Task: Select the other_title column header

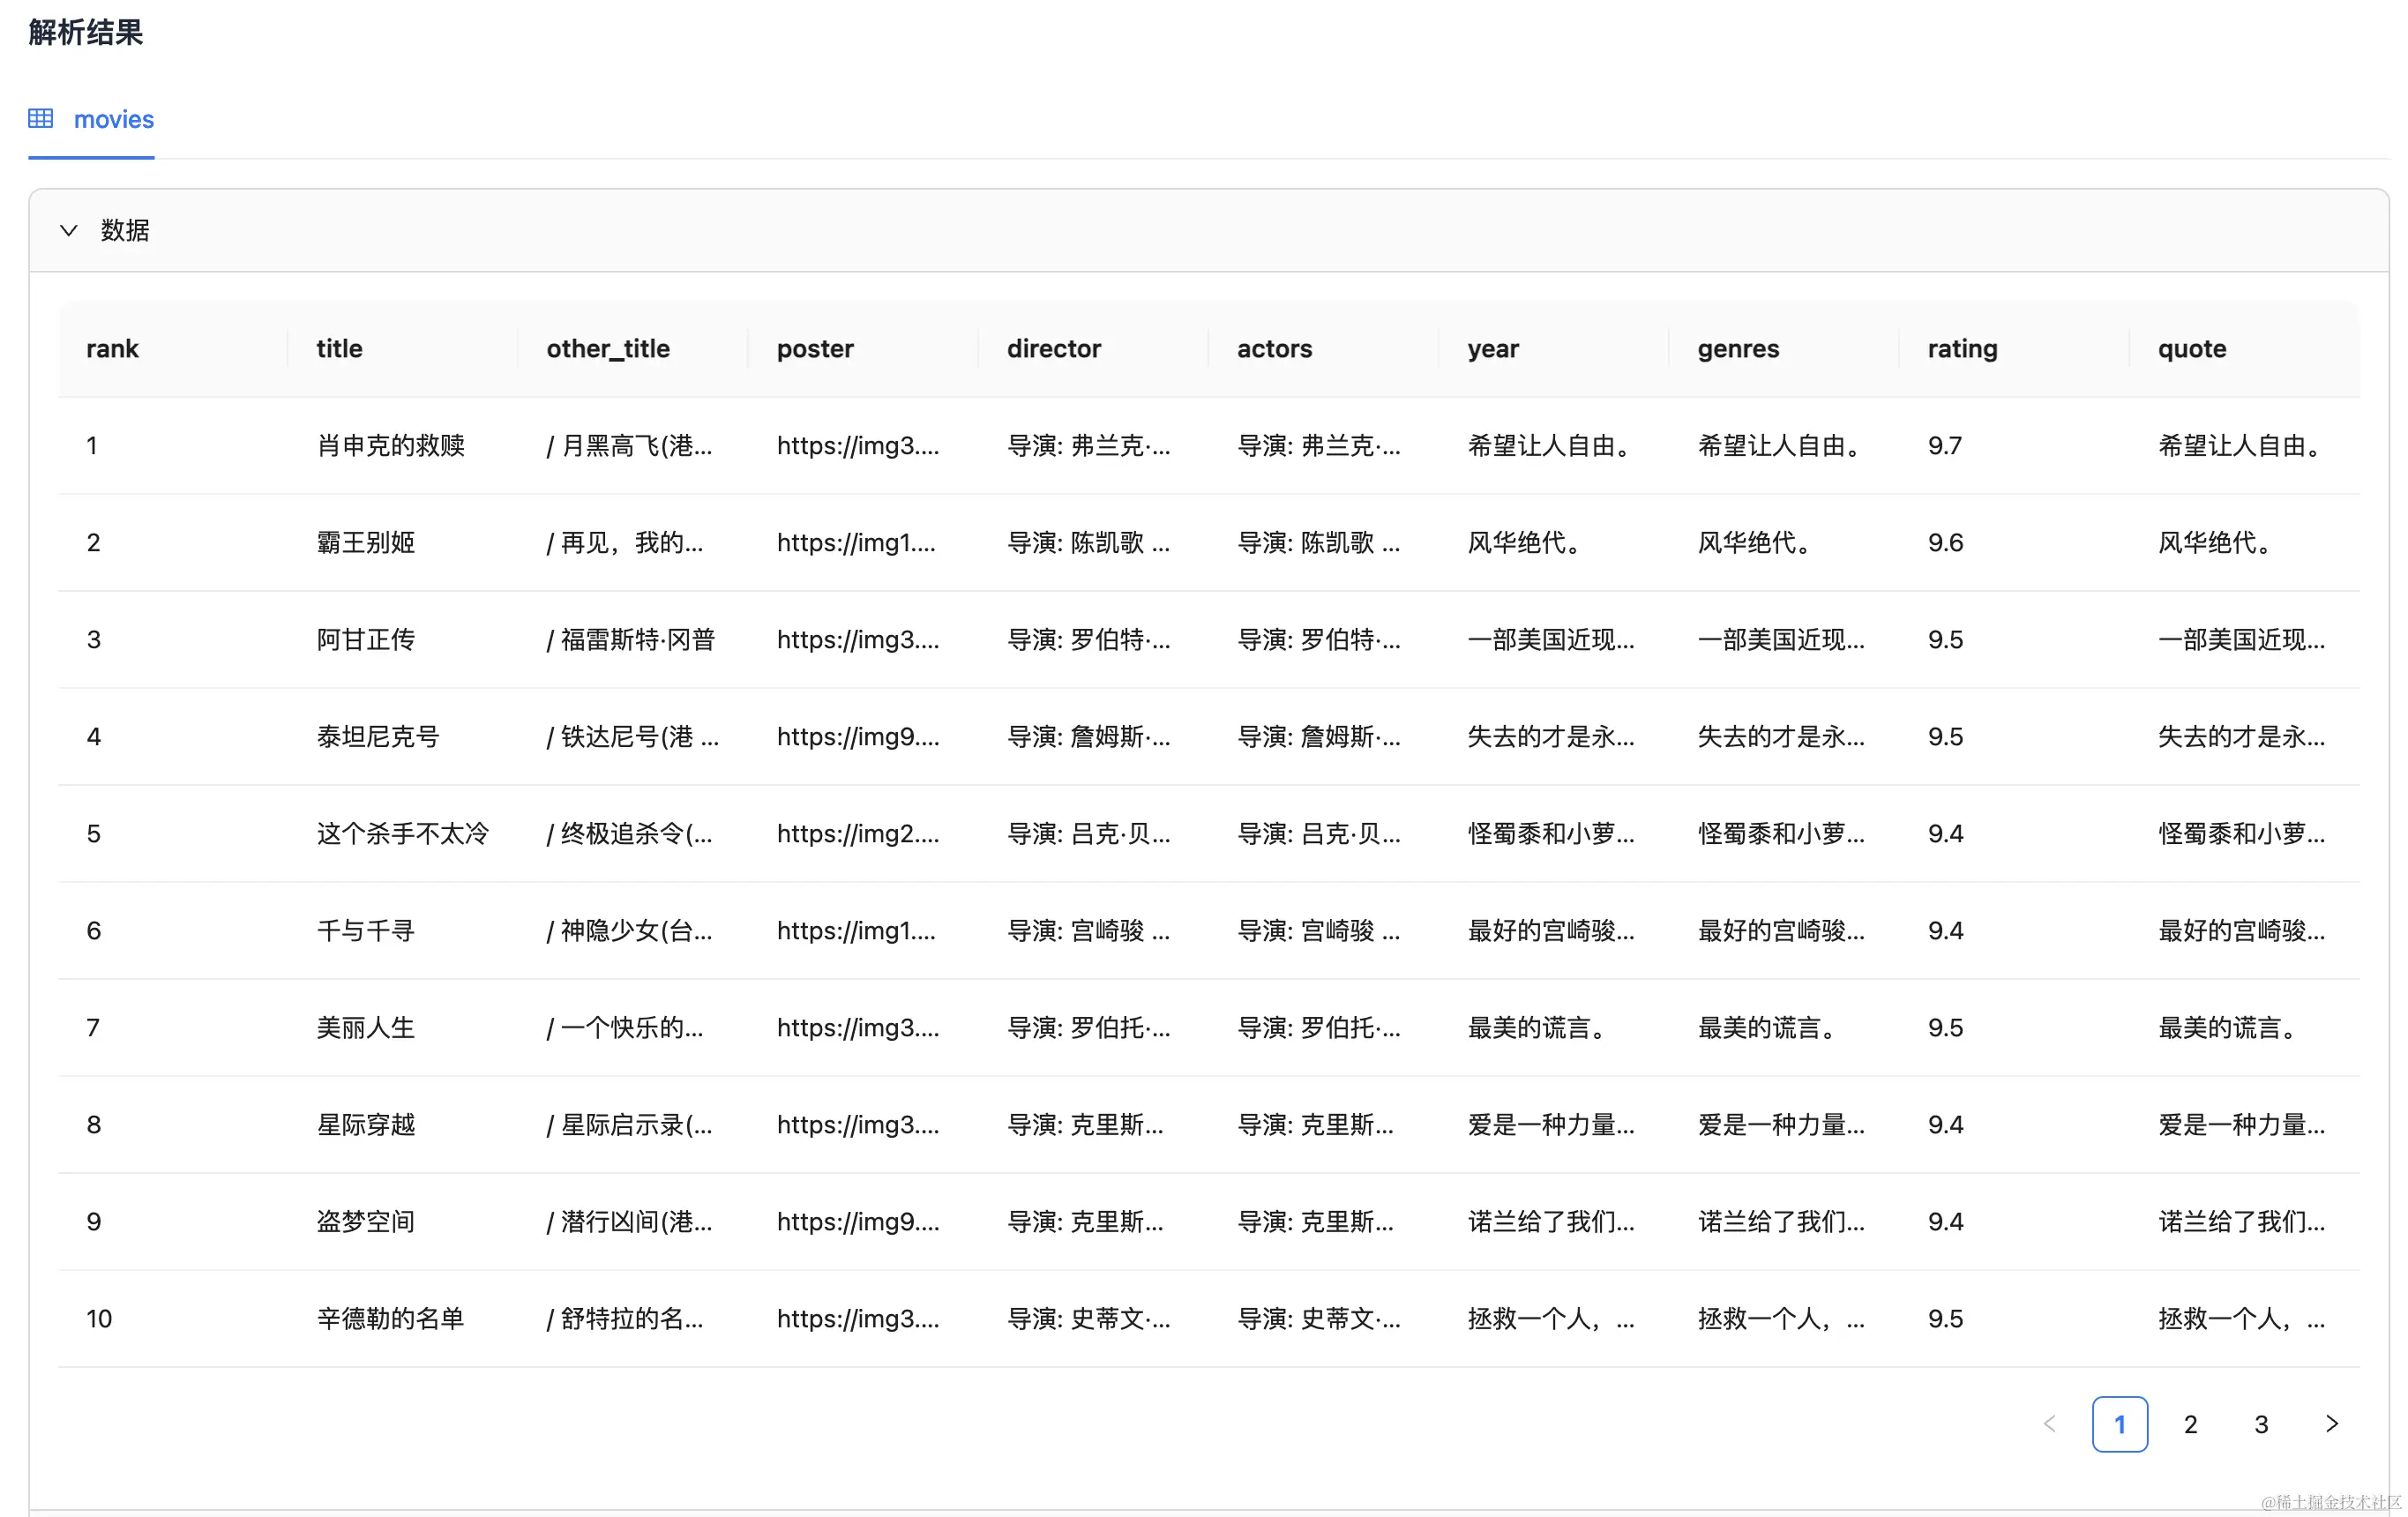Action: coord(608,349)
